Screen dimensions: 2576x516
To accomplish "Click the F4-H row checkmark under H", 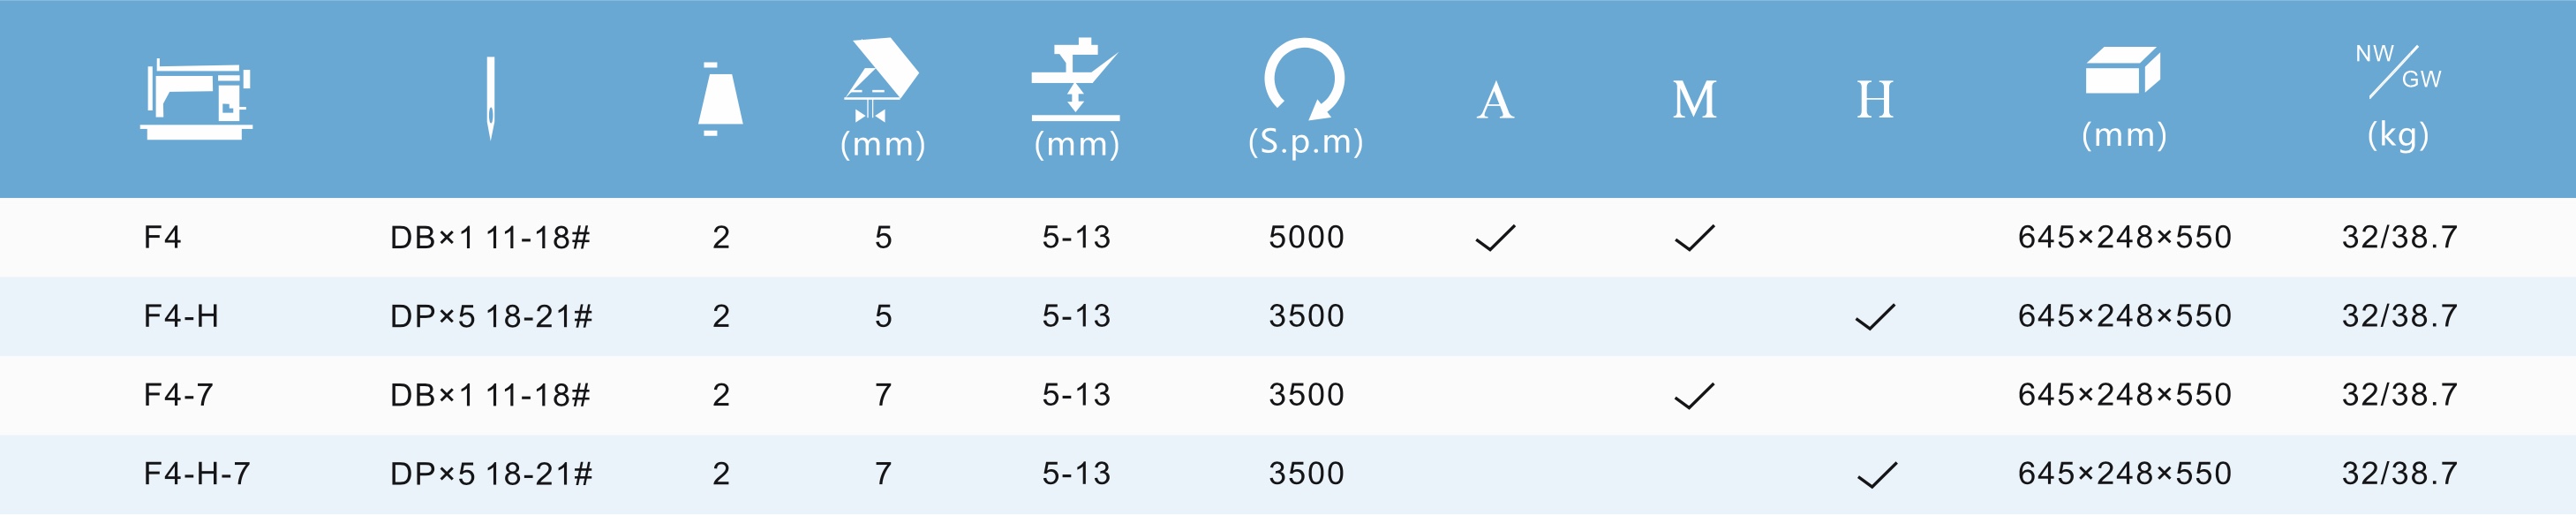I will click(x=1875, y=317).
